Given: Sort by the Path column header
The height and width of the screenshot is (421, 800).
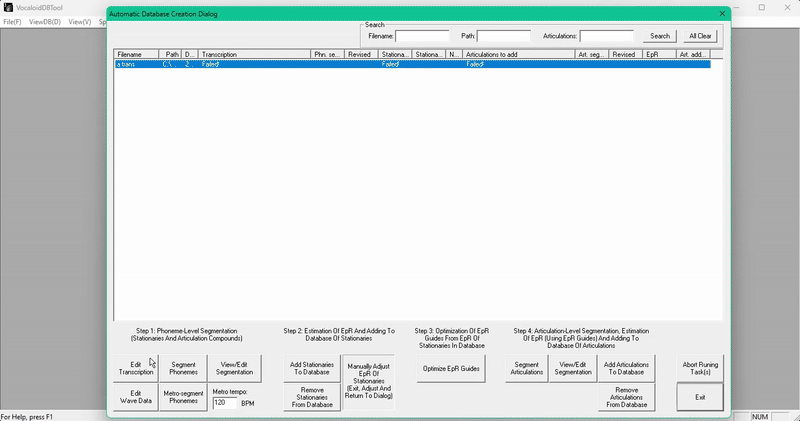Looking at the screenshot, I should coord(170,54).
